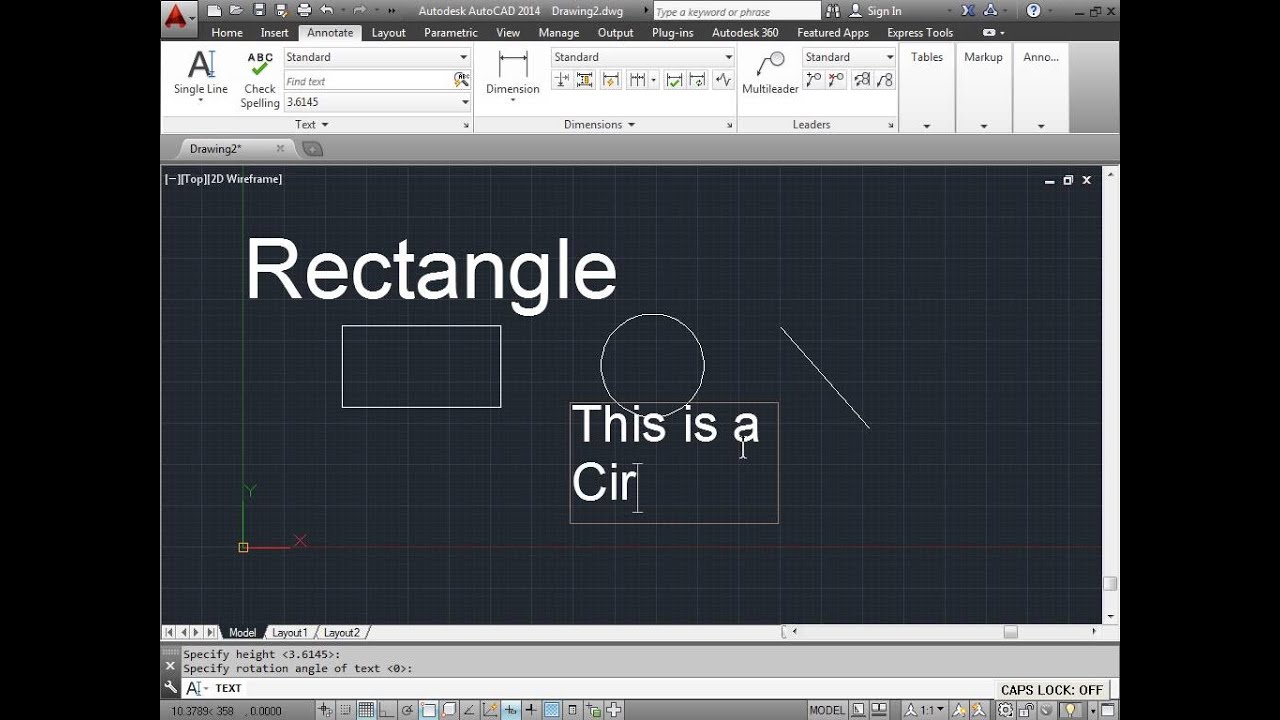Image resolution: width=1280 pixels, height=720 pixels.
Task: Select the Dimension tool
Action: (513, 74)
